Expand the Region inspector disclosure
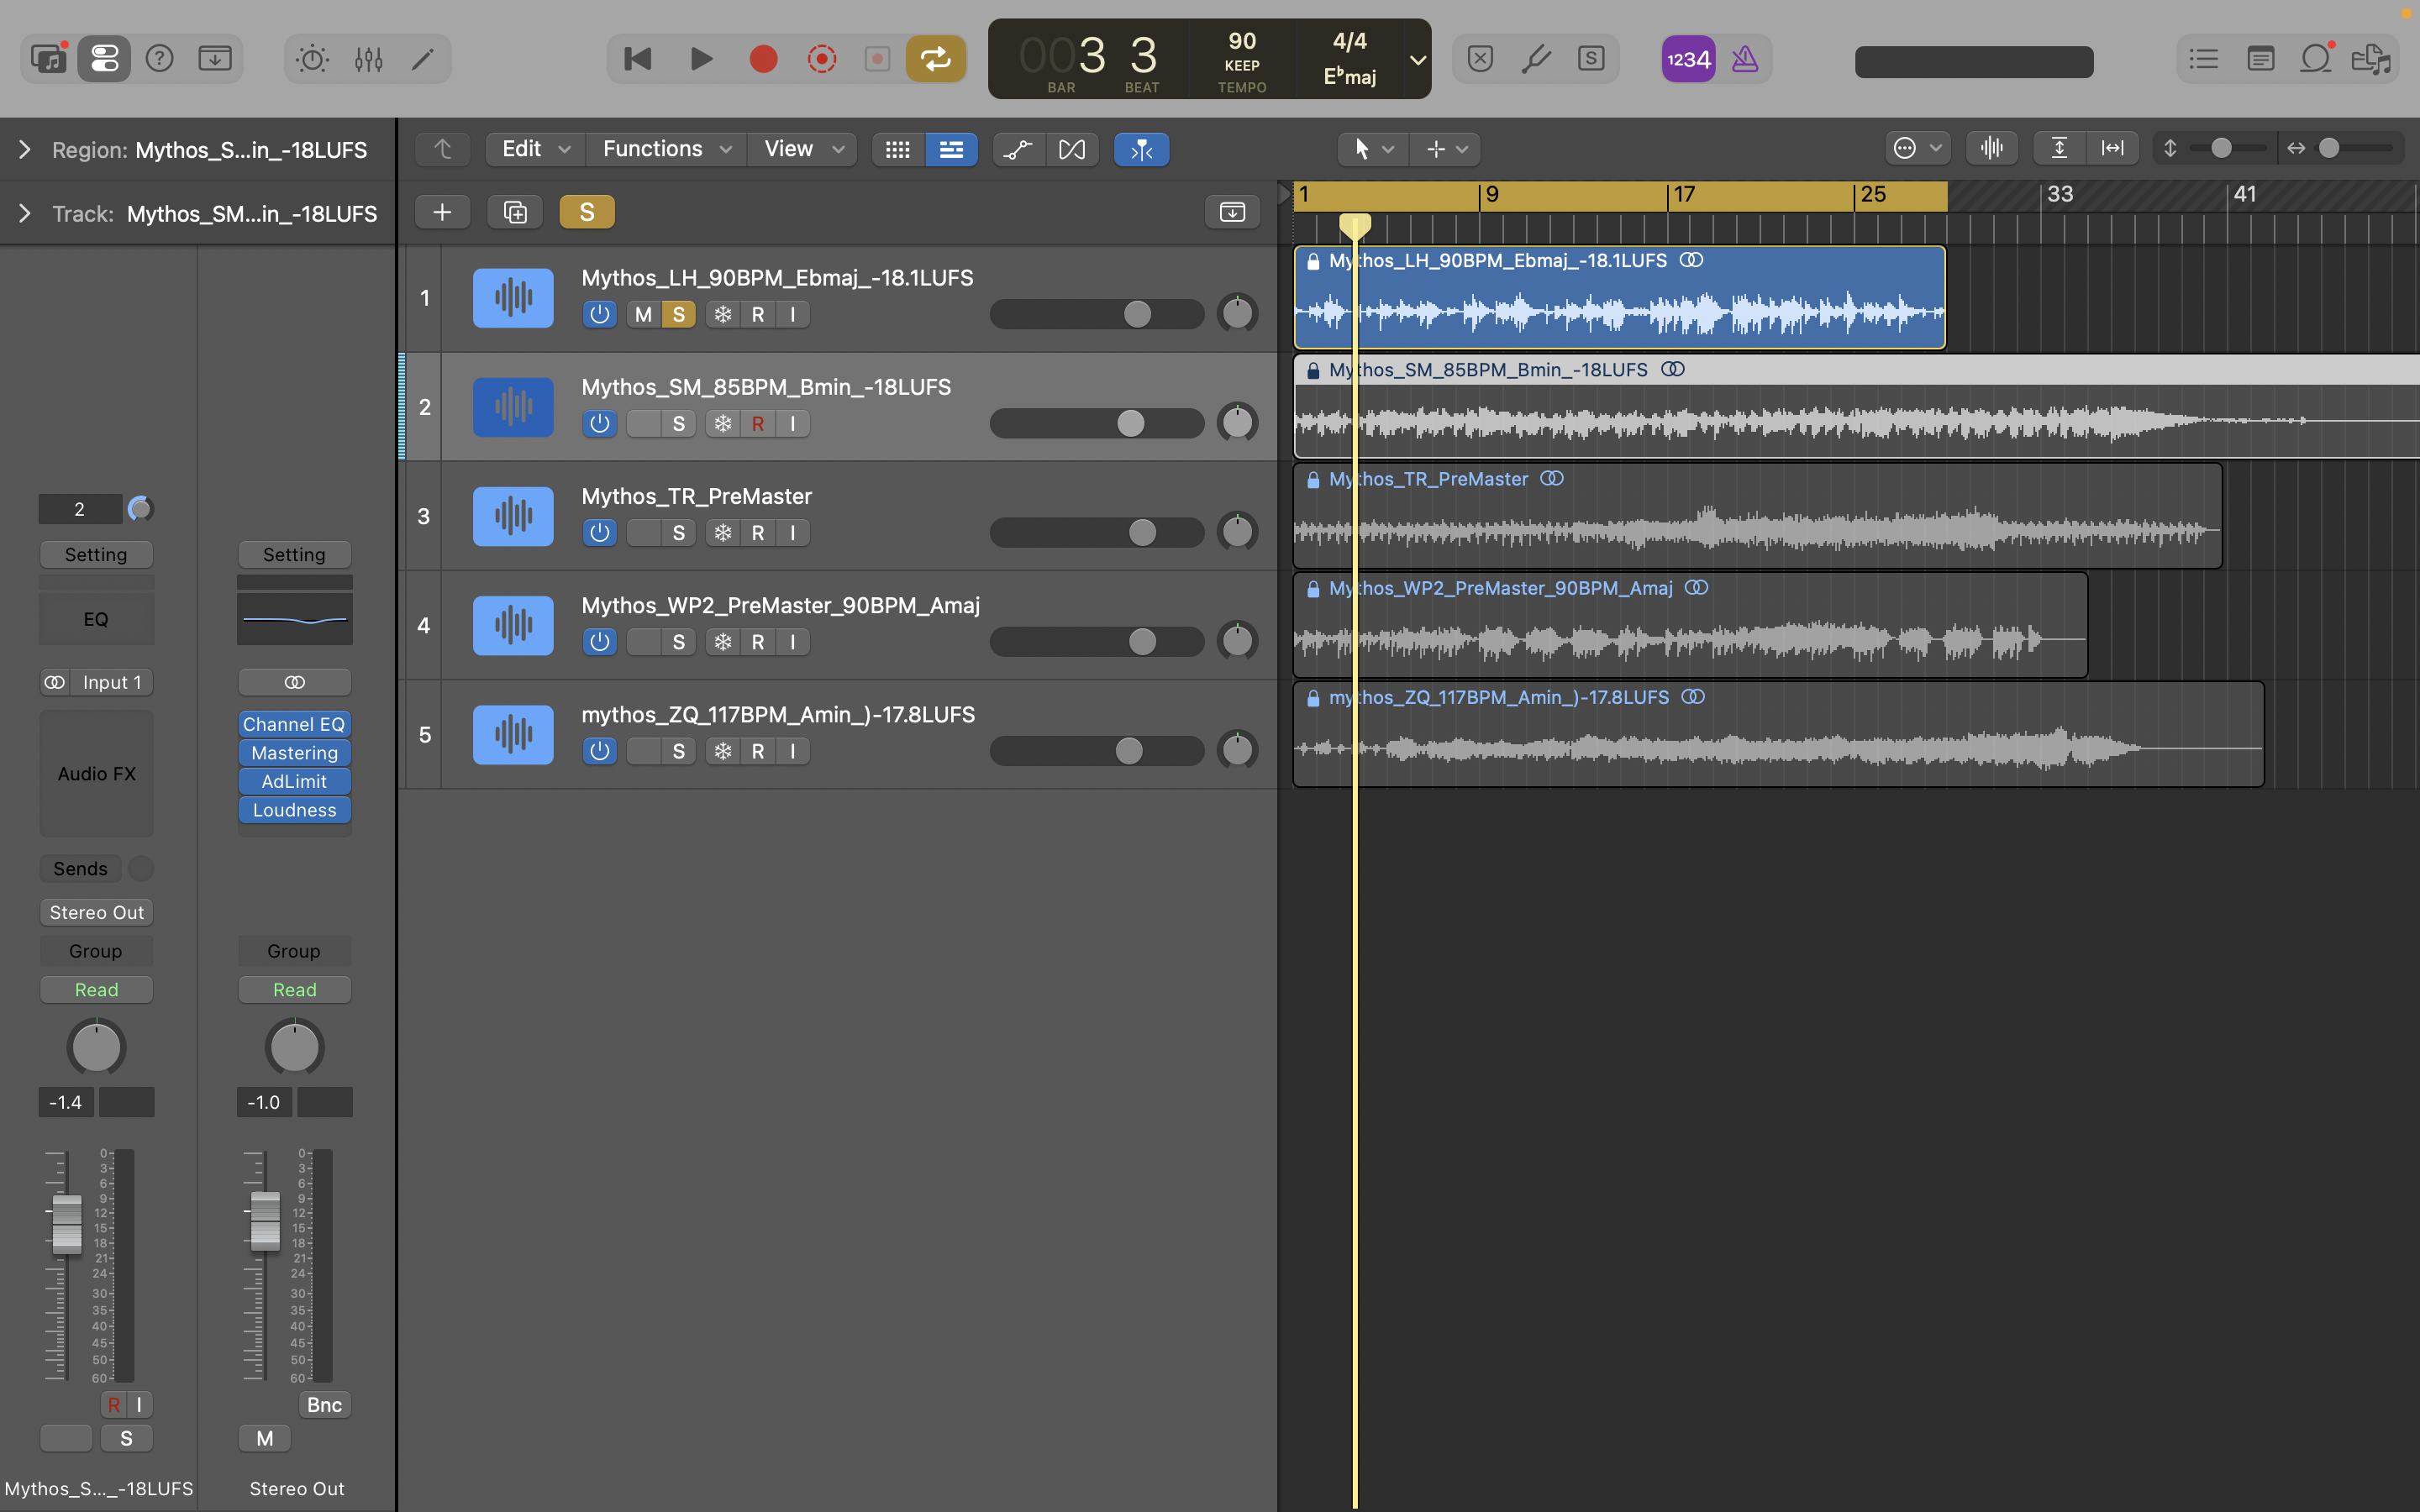2420x1512 pixels. [25, 150]
